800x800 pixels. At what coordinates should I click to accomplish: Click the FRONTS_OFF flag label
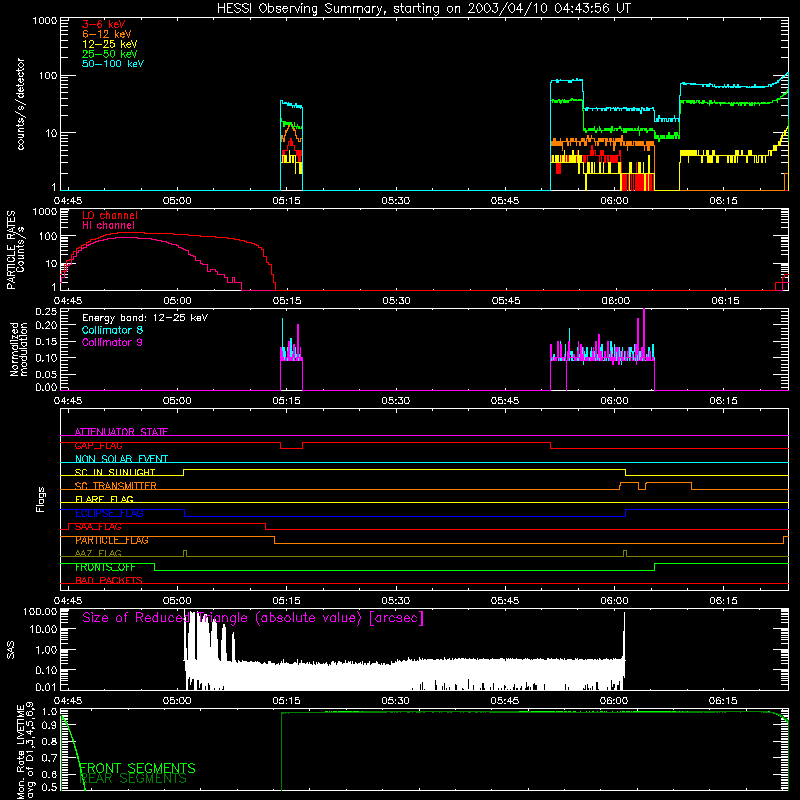pos(105,567)
